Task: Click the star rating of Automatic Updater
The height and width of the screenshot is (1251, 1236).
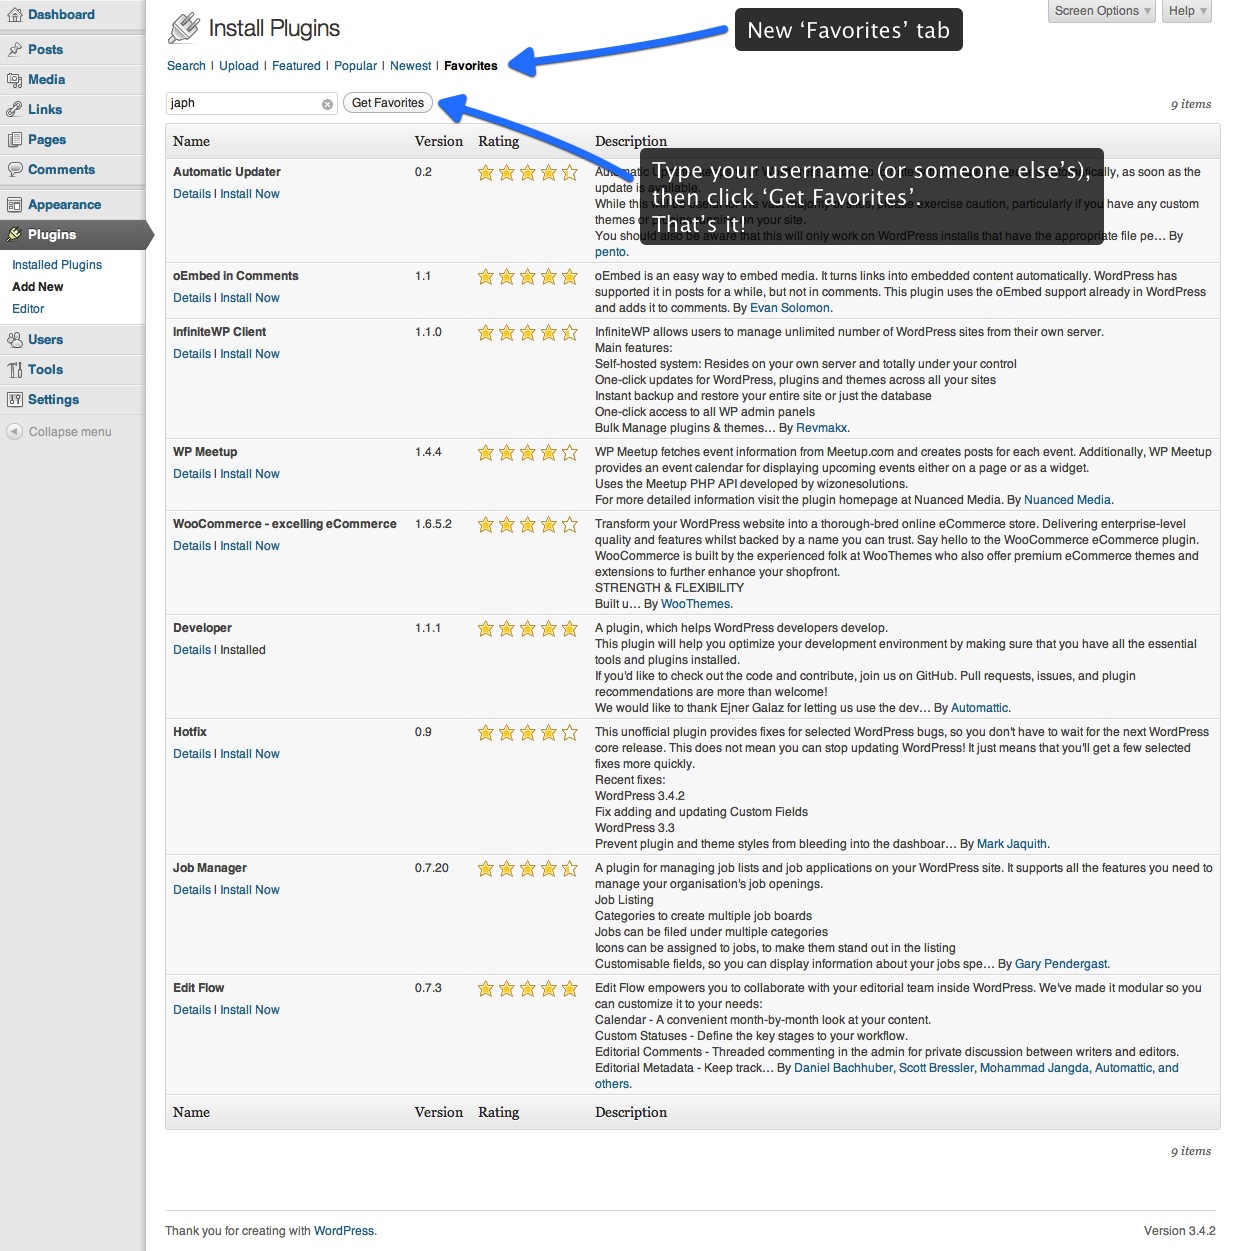Action: click(527, 172)
